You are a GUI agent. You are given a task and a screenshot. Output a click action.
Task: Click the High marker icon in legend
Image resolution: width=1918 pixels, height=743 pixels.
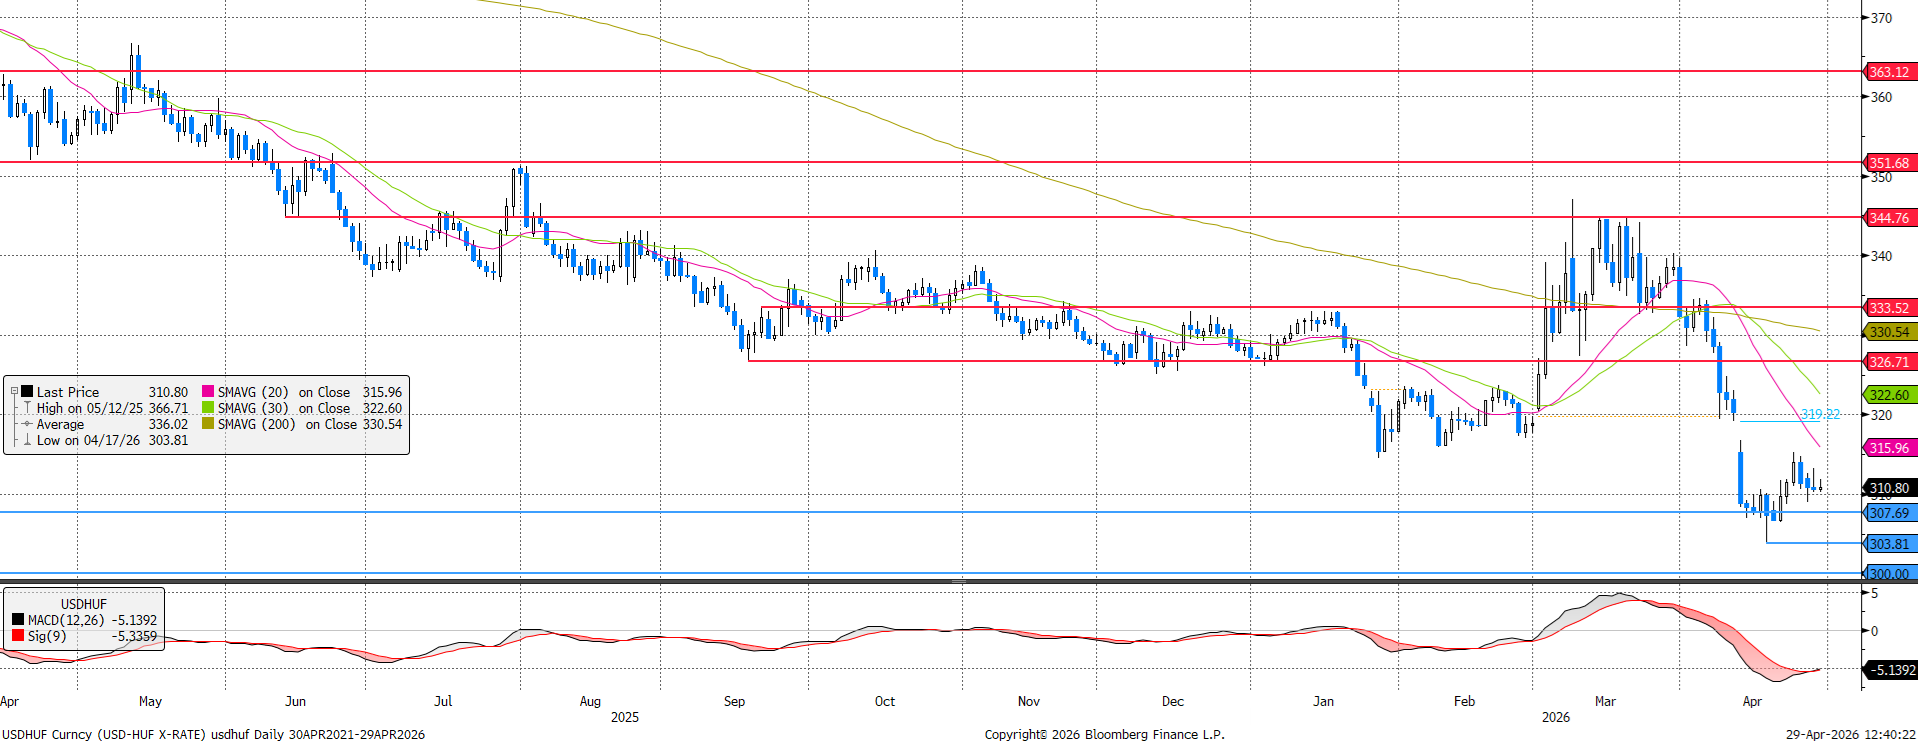coord(27,408)
